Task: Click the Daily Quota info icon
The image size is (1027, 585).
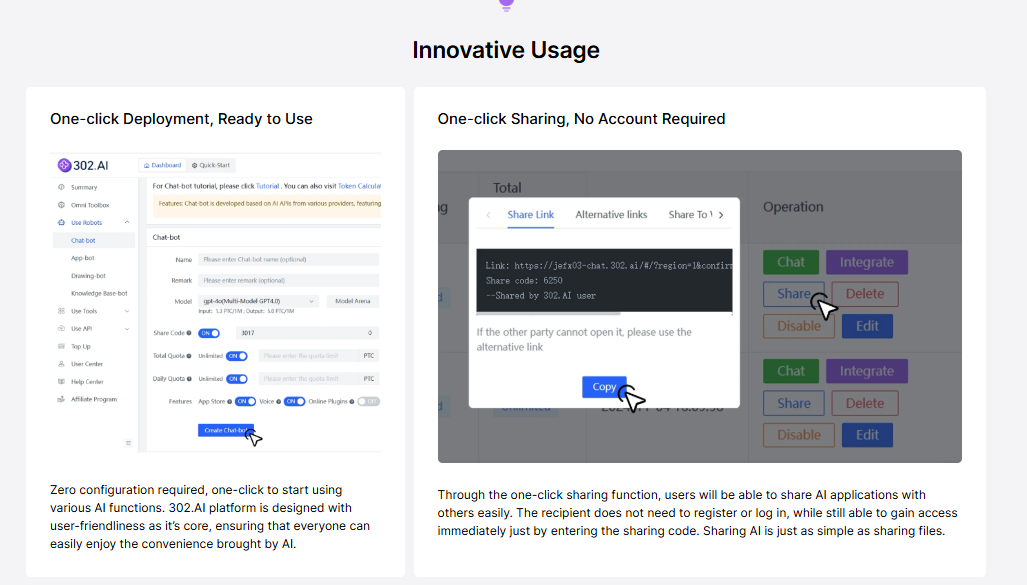Action: click(x=189, y=379)
